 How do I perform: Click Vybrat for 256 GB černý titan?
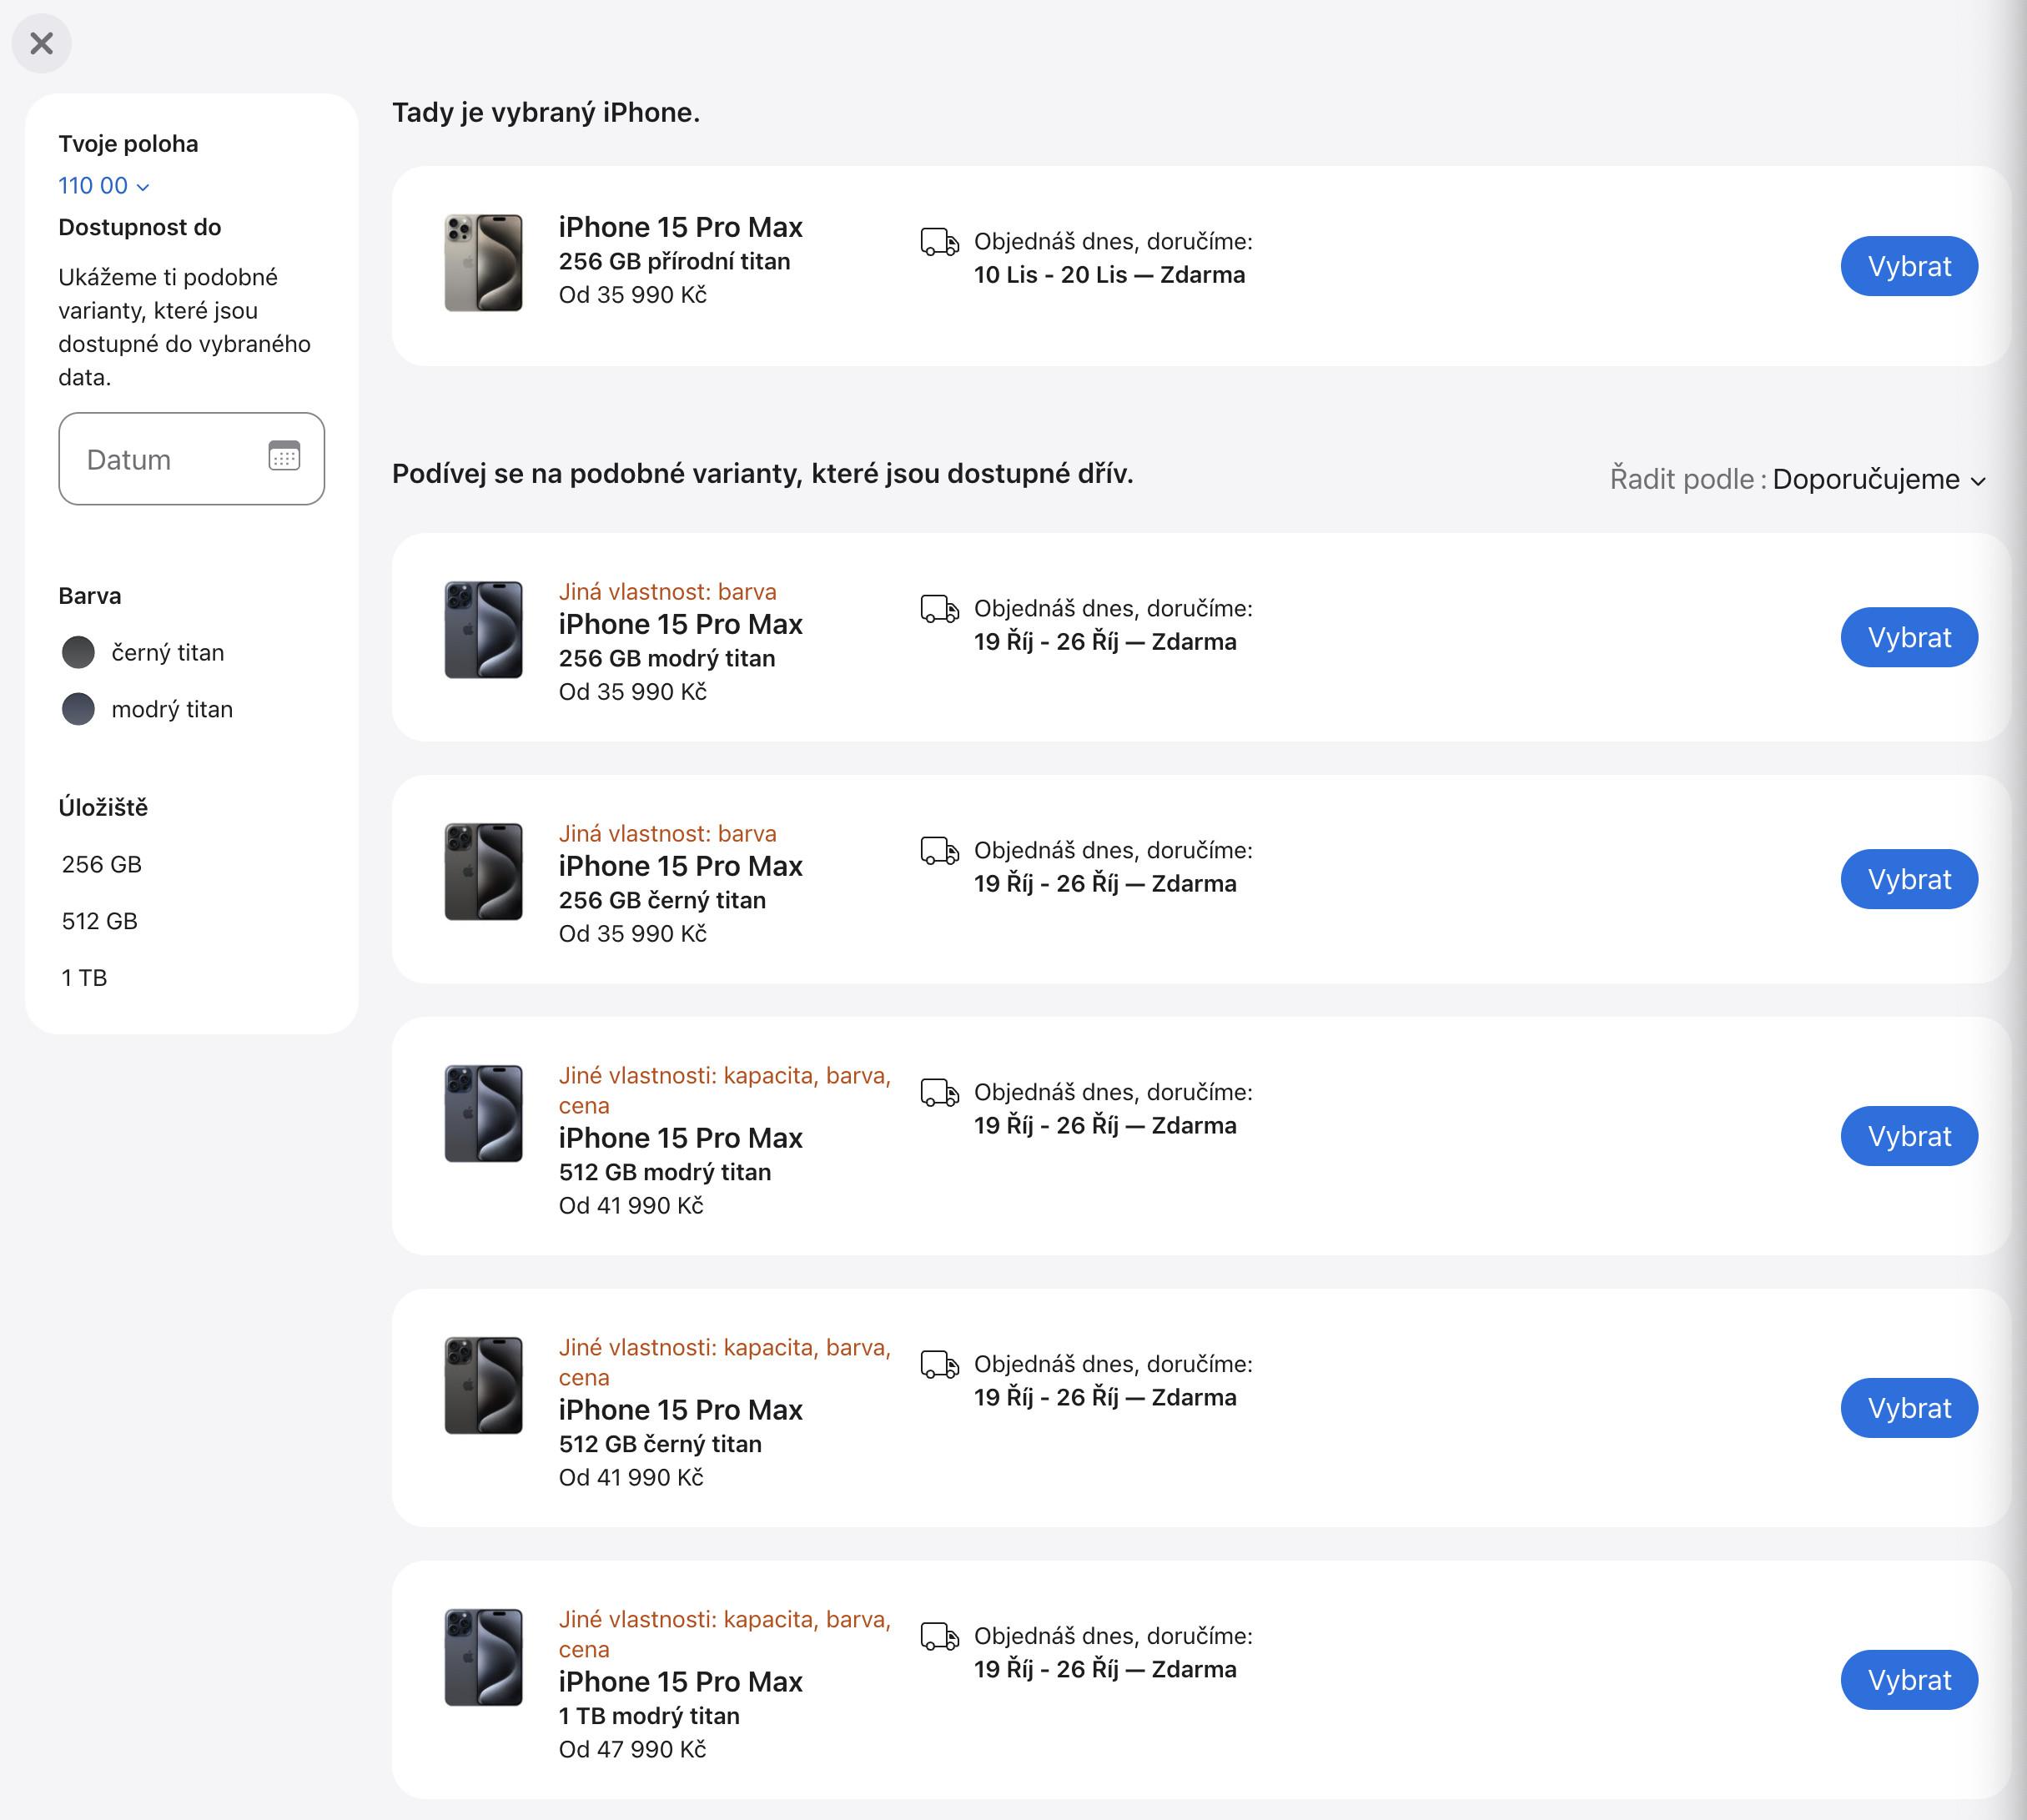(x=1909, y=879)
